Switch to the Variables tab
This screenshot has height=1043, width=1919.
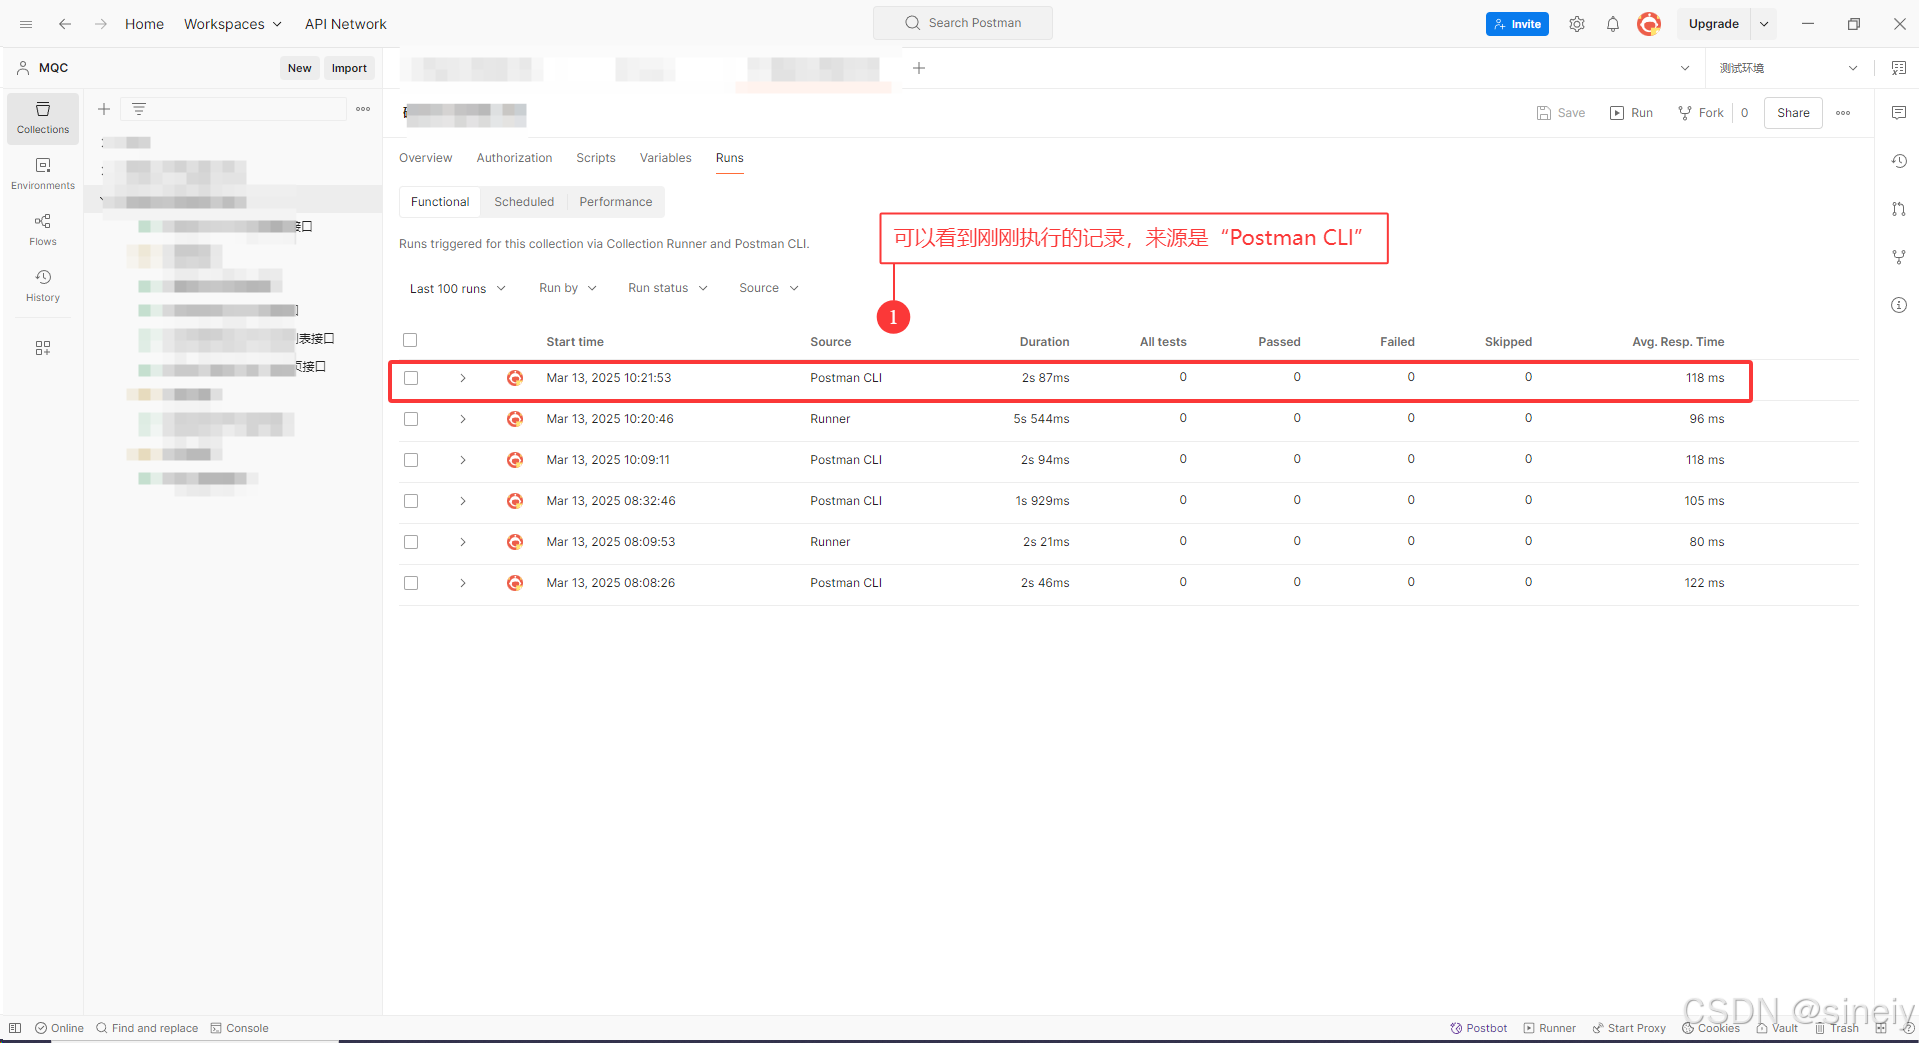[x=666, y=158]
